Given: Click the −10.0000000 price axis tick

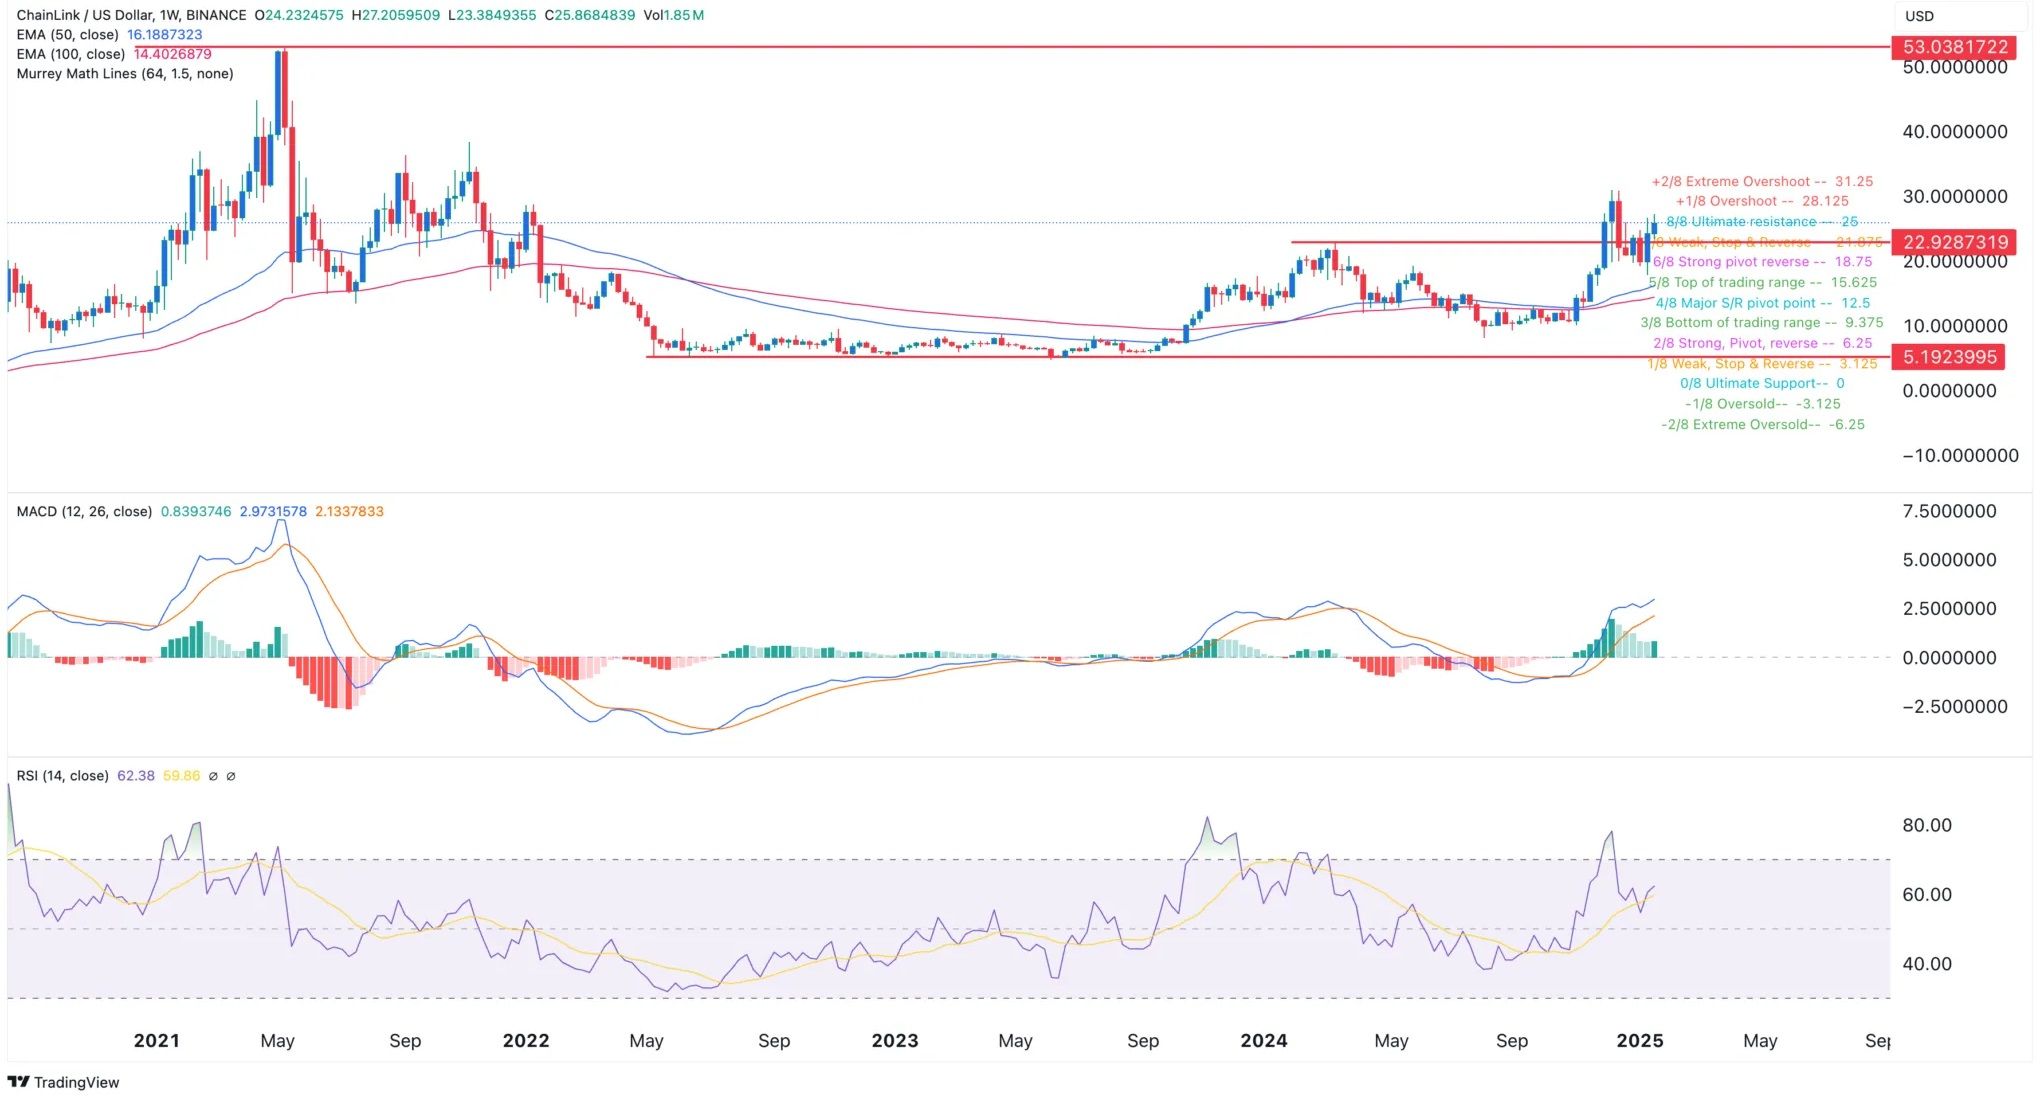Looking at the screenshot, I should pos(1960,456).
